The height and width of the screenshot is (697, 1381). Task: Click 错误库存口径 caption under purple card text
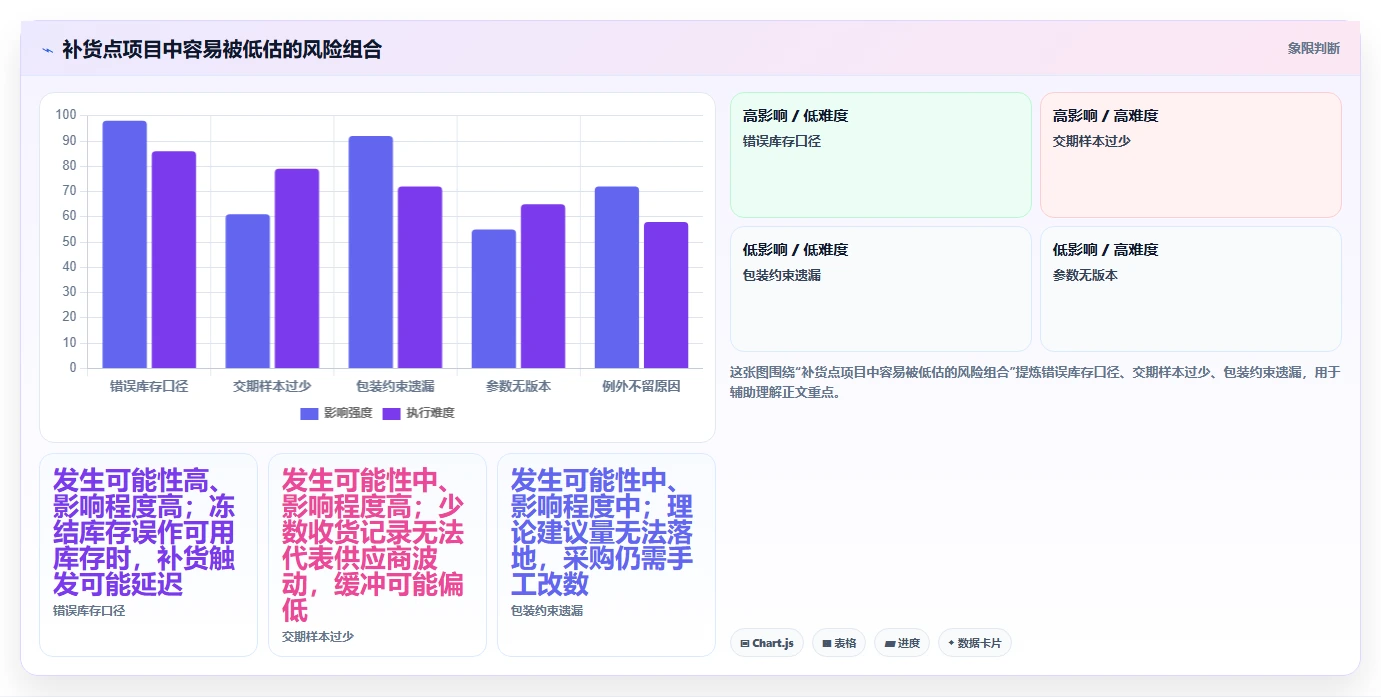point(89,611)
